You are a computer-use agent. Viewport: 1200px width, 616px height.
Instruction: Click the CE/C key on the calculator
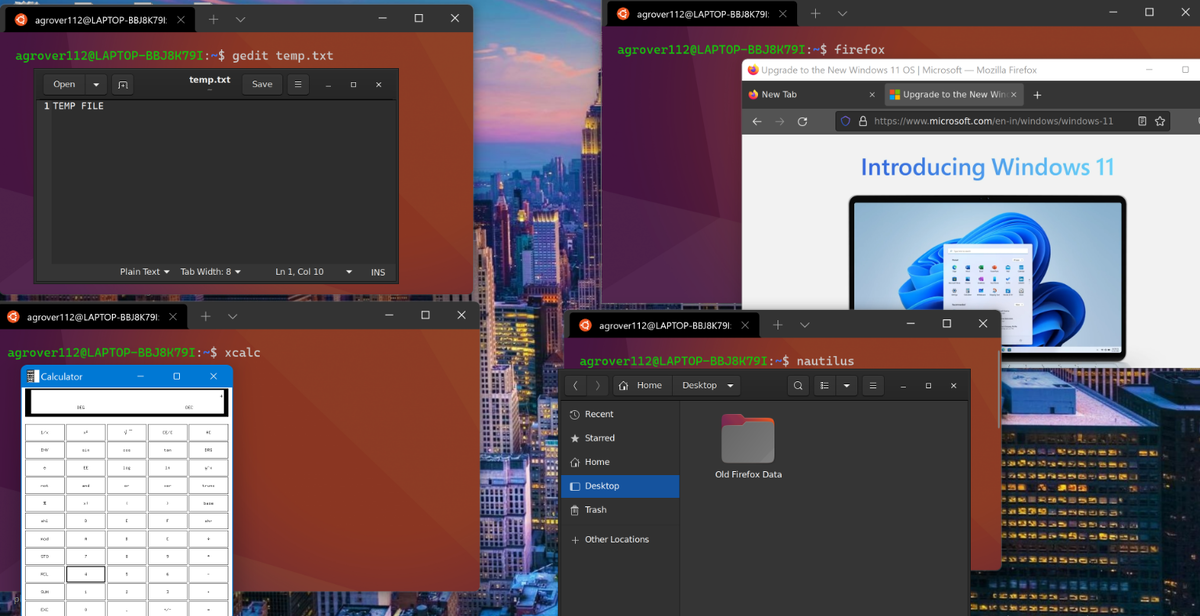coord(167,432)
